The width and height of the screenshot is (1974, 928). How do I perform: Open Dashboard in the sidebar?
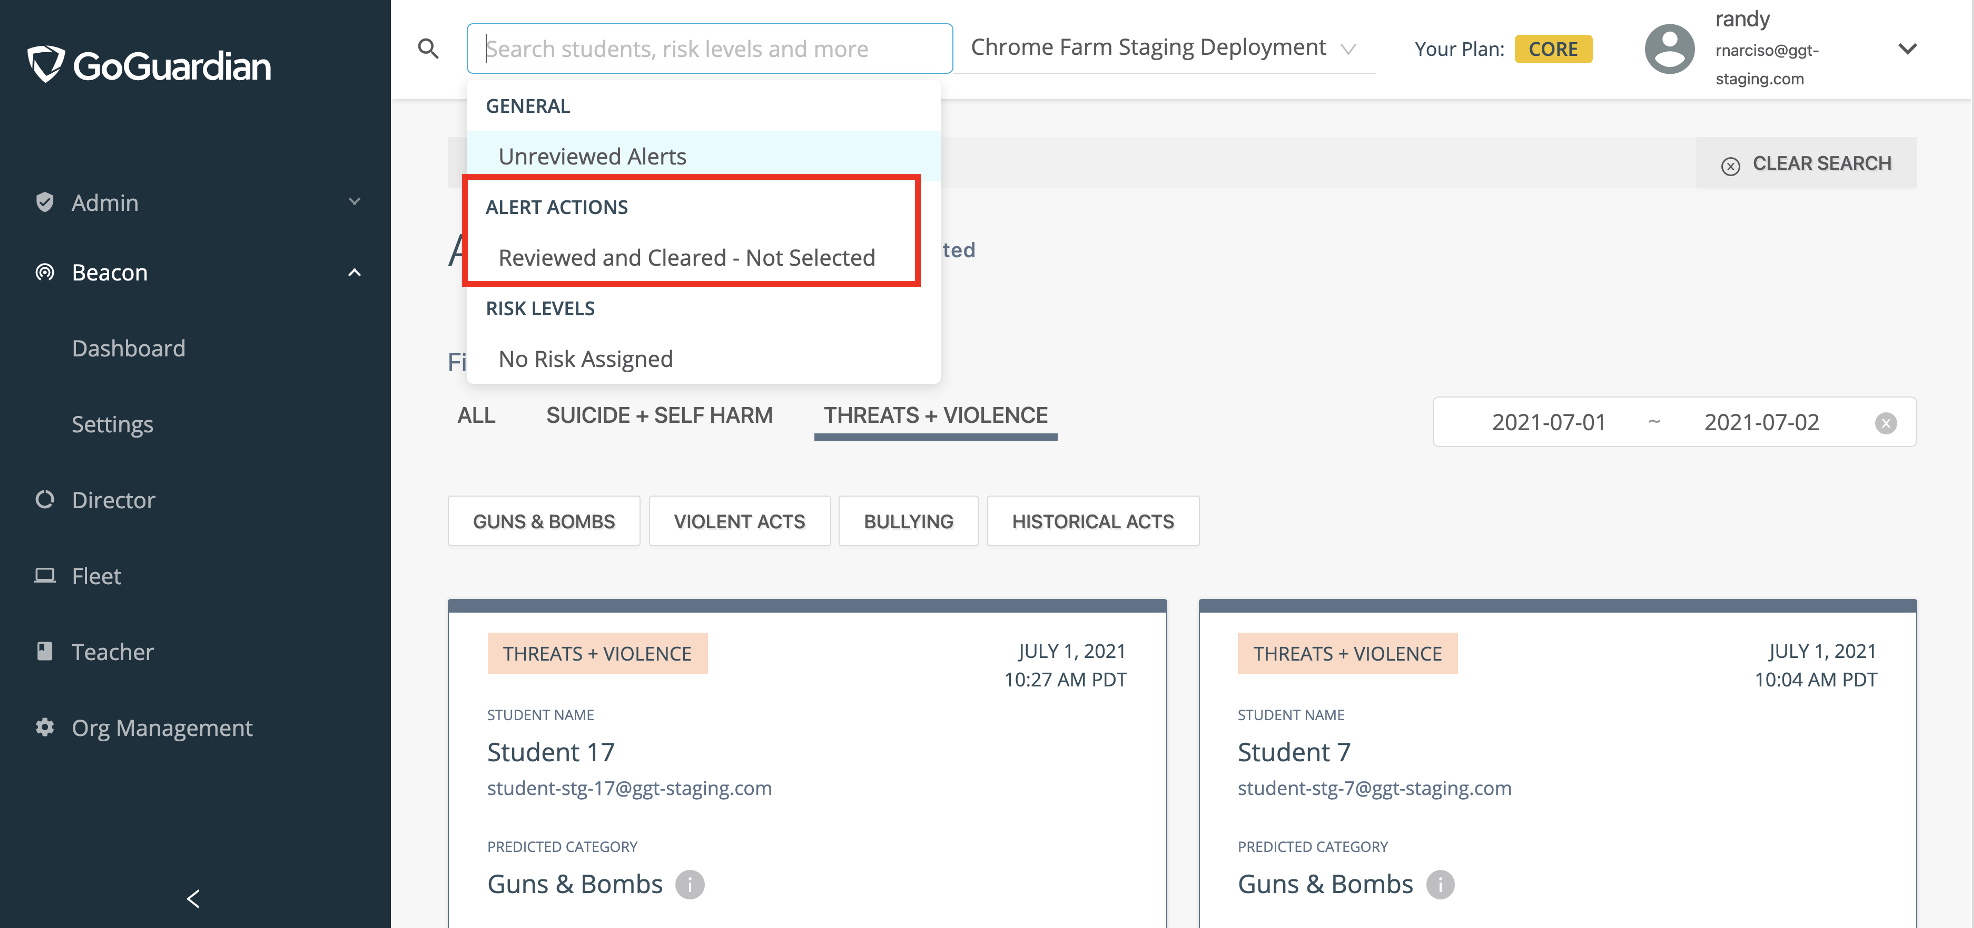[129, 348]
